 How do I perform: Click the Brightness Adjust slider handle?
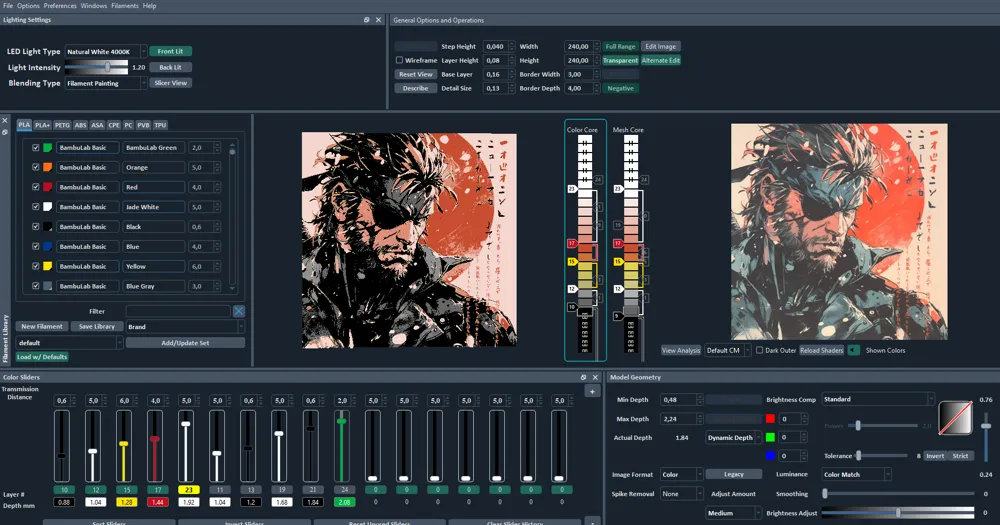(899, 512)
